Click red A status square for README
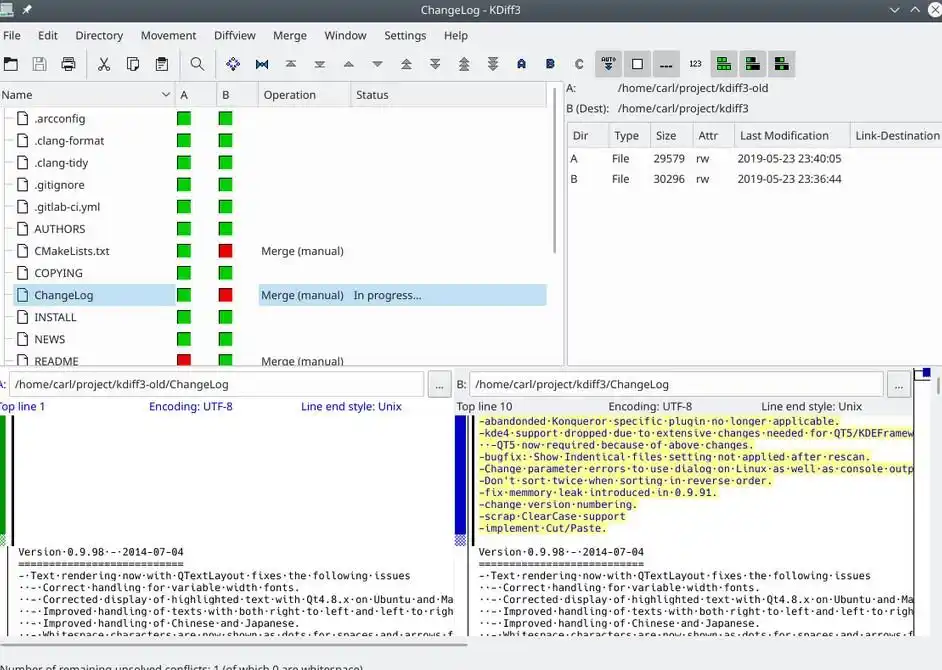Screen dimensions: 942x670 tap(184, 360)
